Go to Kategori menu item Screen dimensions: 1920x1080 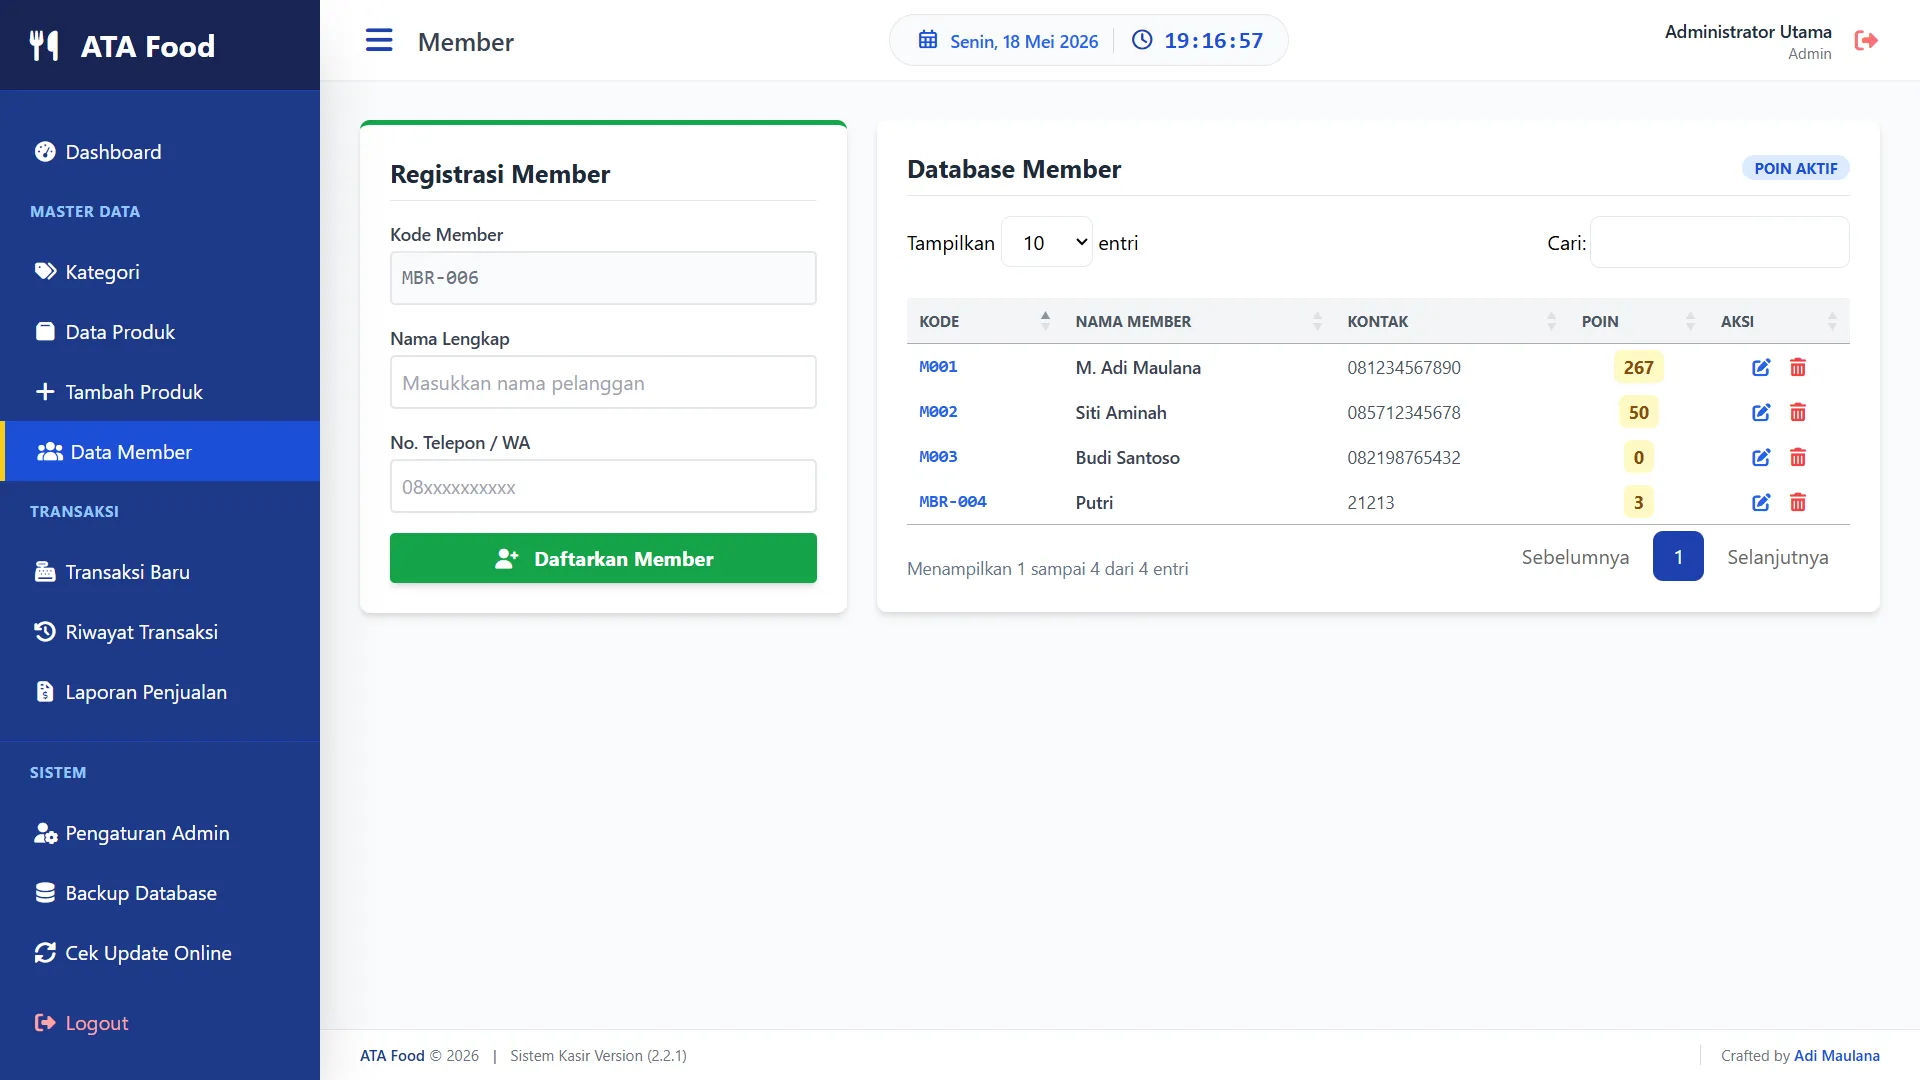pyautogui.click(x=160, y=272)
